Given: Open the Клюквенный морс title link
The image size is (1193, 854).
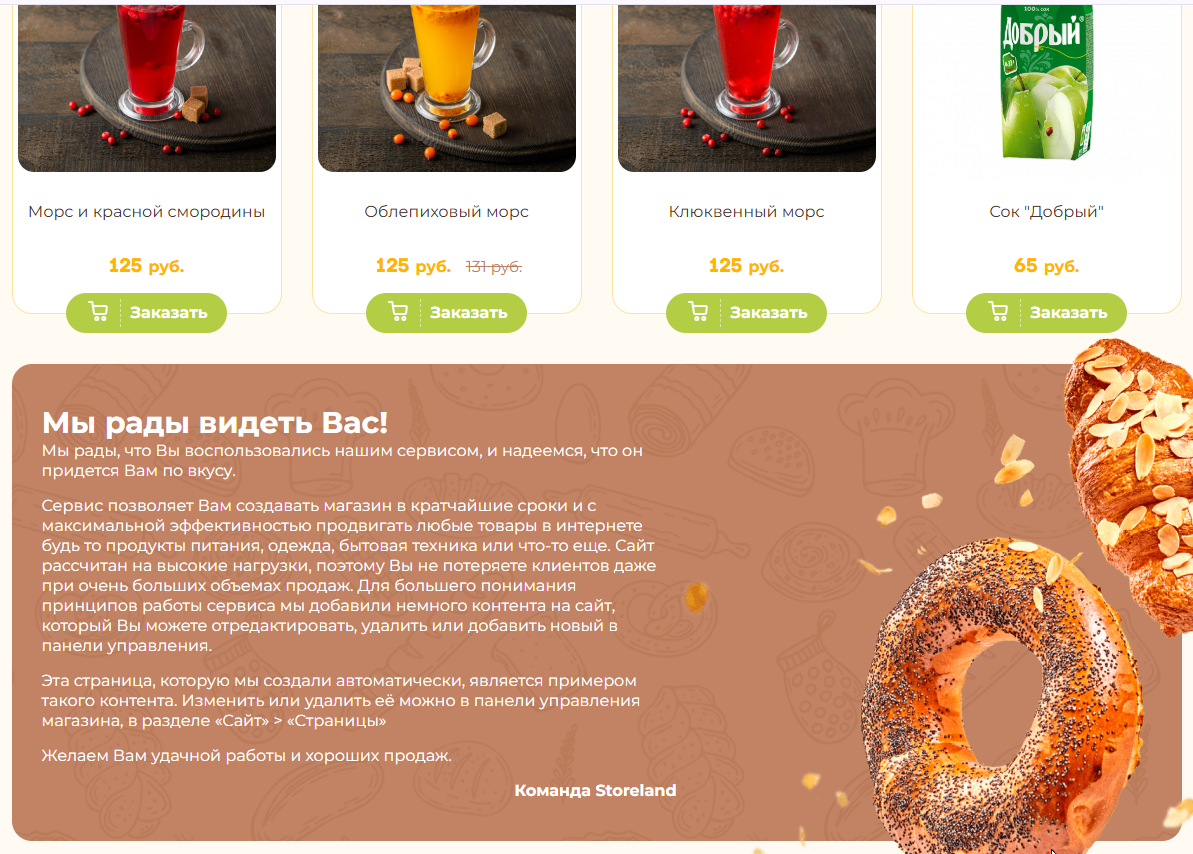Looking at the screenshot, I should pyautogui.click(x=746, y=212).
